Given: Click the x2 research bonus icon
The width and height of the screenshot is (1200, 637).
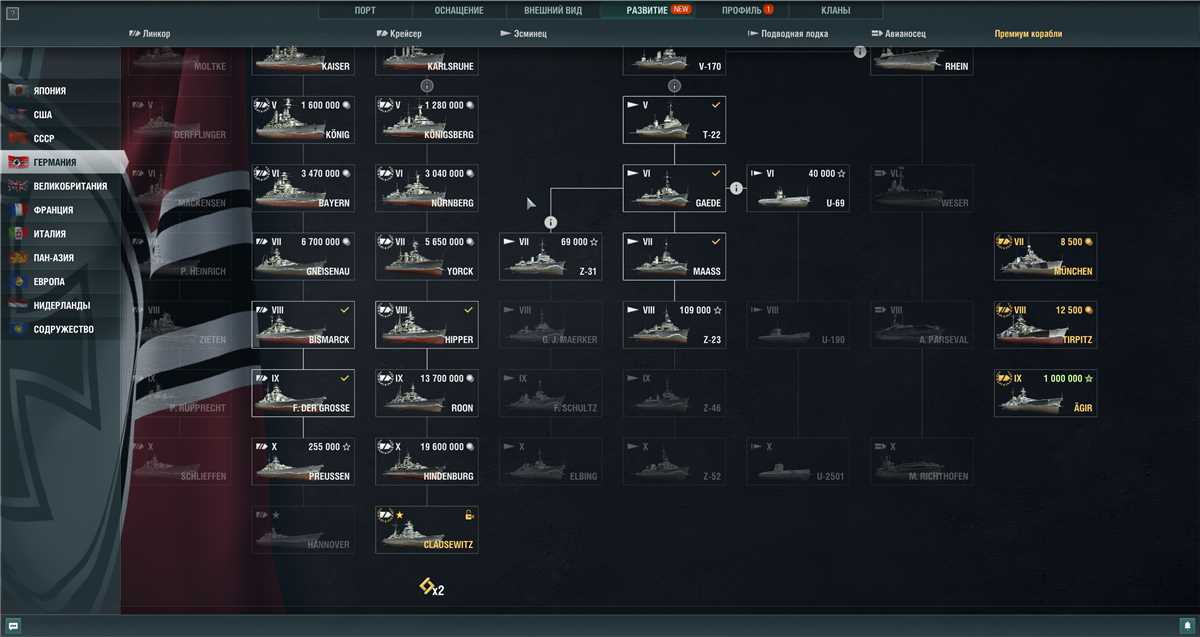Looking at the screenshot, I should [431, 587].
